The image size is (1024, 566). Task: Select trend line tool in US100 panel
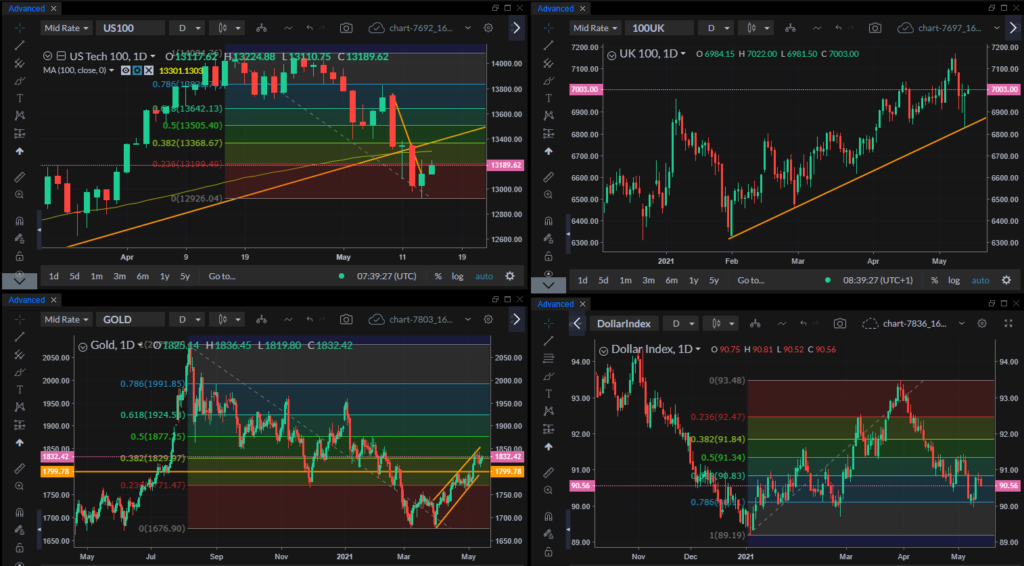click(x=20, y=46)
